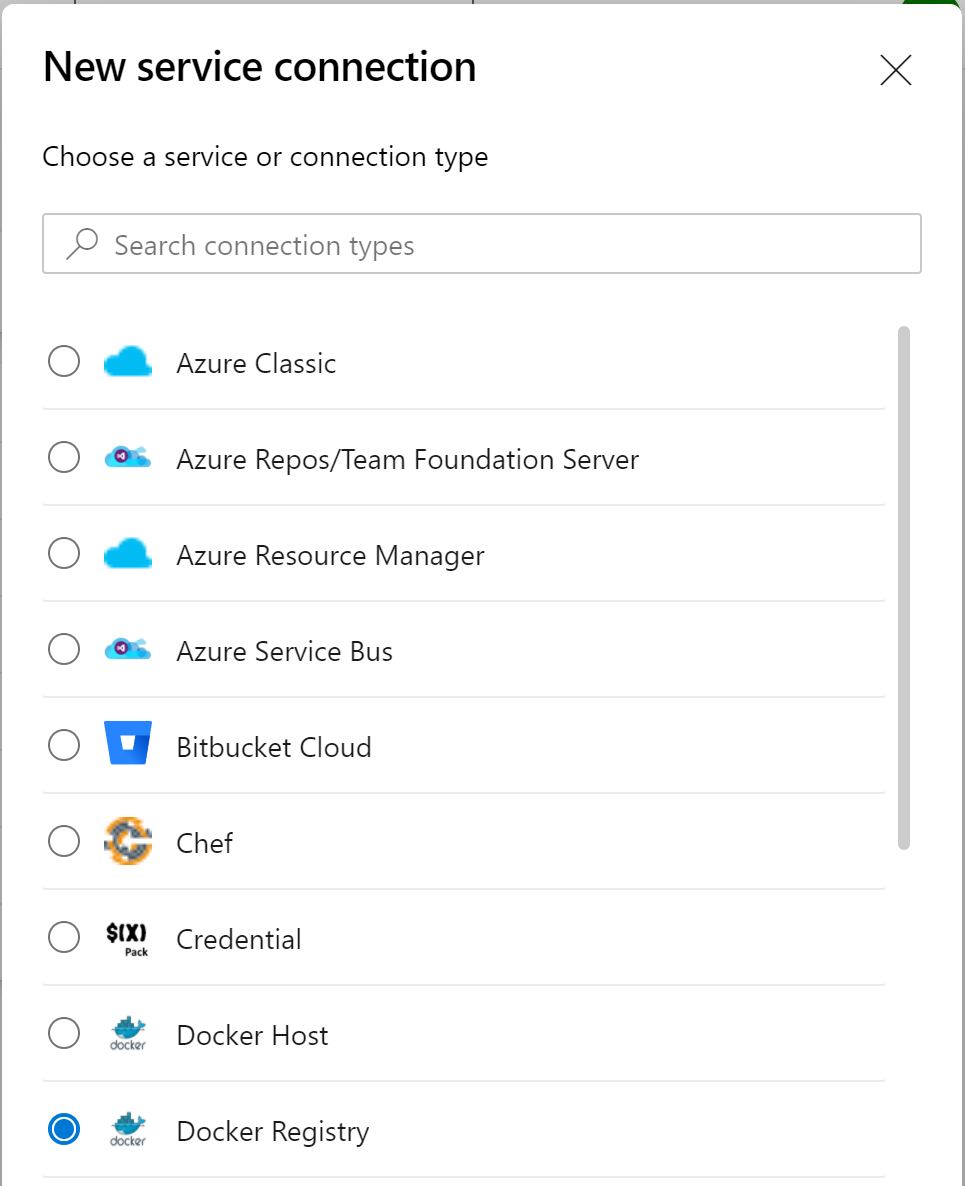Image resolution: width=965 pixels, height=1186 pixels.
Task: Choose the Chef radio button
Action: 64,842
